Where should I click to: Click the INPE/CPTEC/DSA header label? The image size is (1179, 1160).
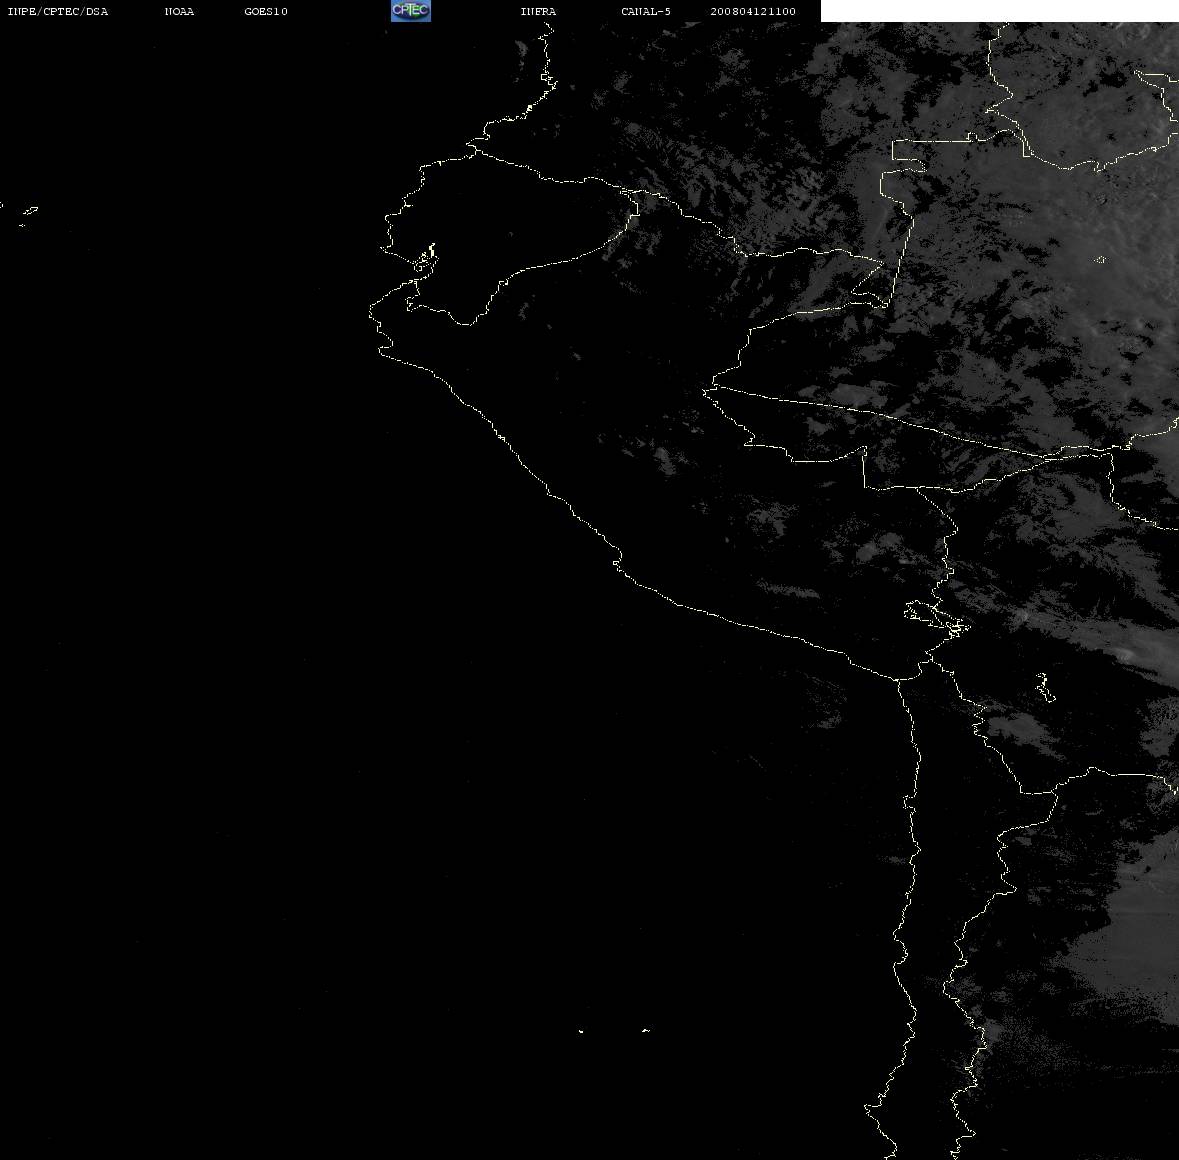[x=57, y=11]
